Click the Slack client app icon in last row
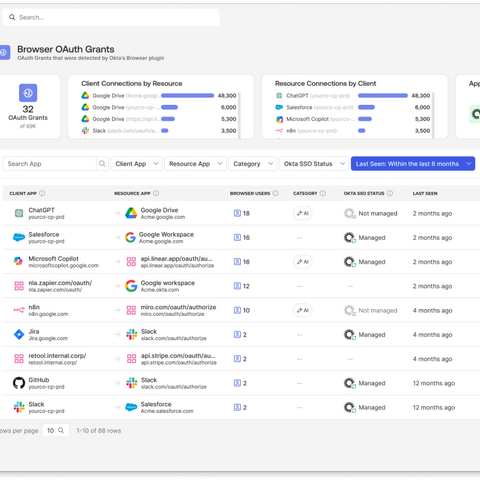 [19, 407]
